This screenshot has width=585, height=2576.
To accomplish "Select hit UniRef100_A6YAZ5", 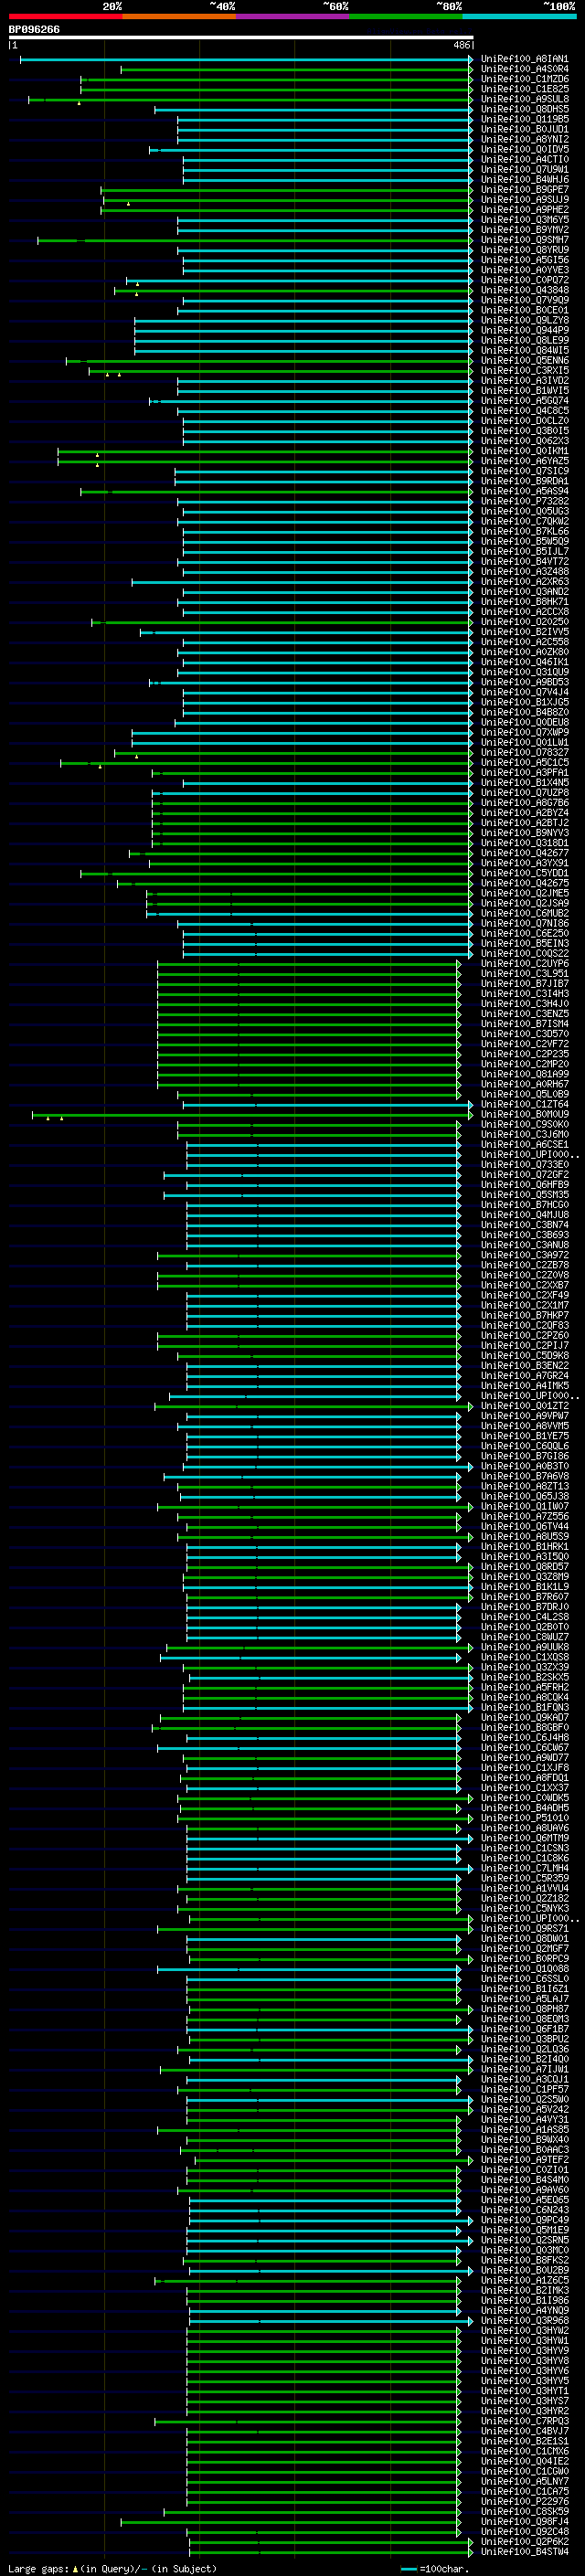I will tap(524, 461).
